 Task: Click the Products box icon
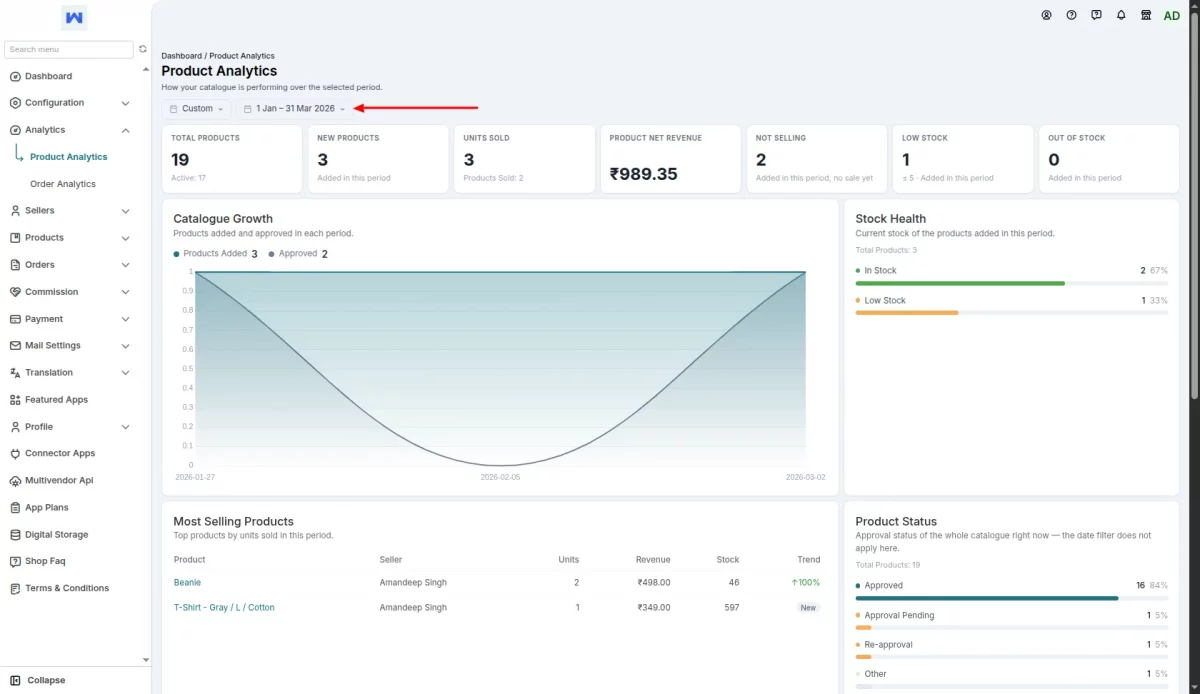(15, 238)
